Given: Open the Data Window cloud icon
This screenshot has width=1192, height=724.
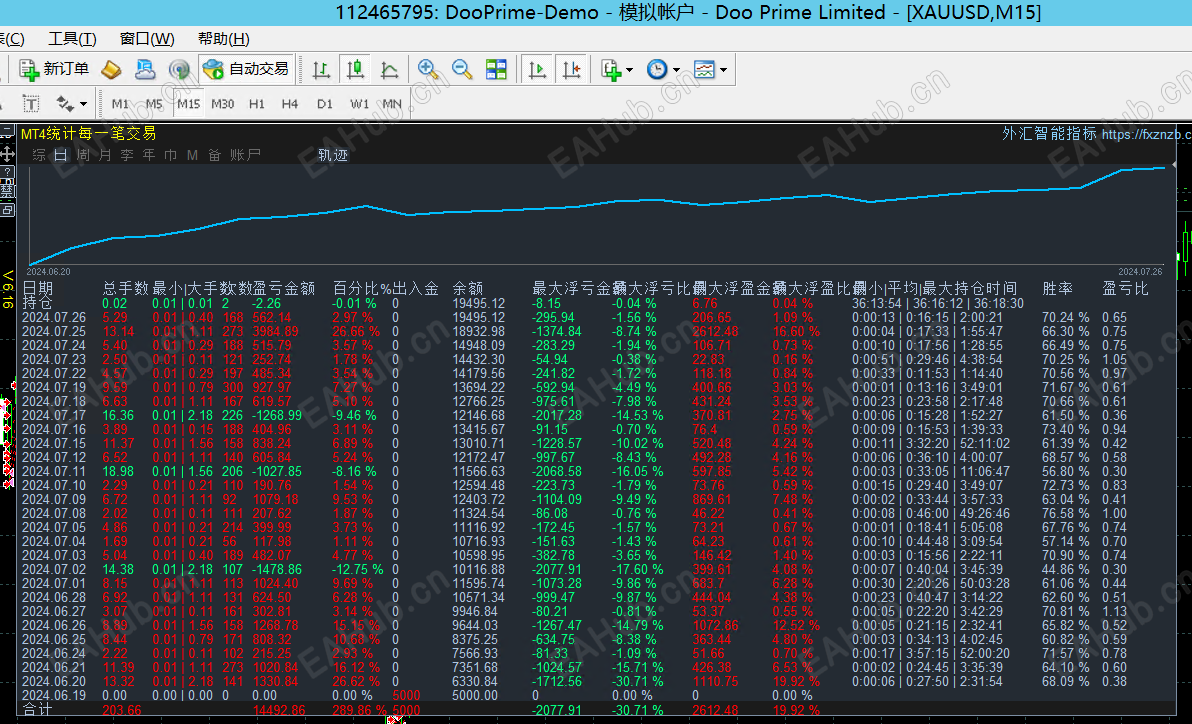Looking at the screenshot, I should [x=144, y=70].
